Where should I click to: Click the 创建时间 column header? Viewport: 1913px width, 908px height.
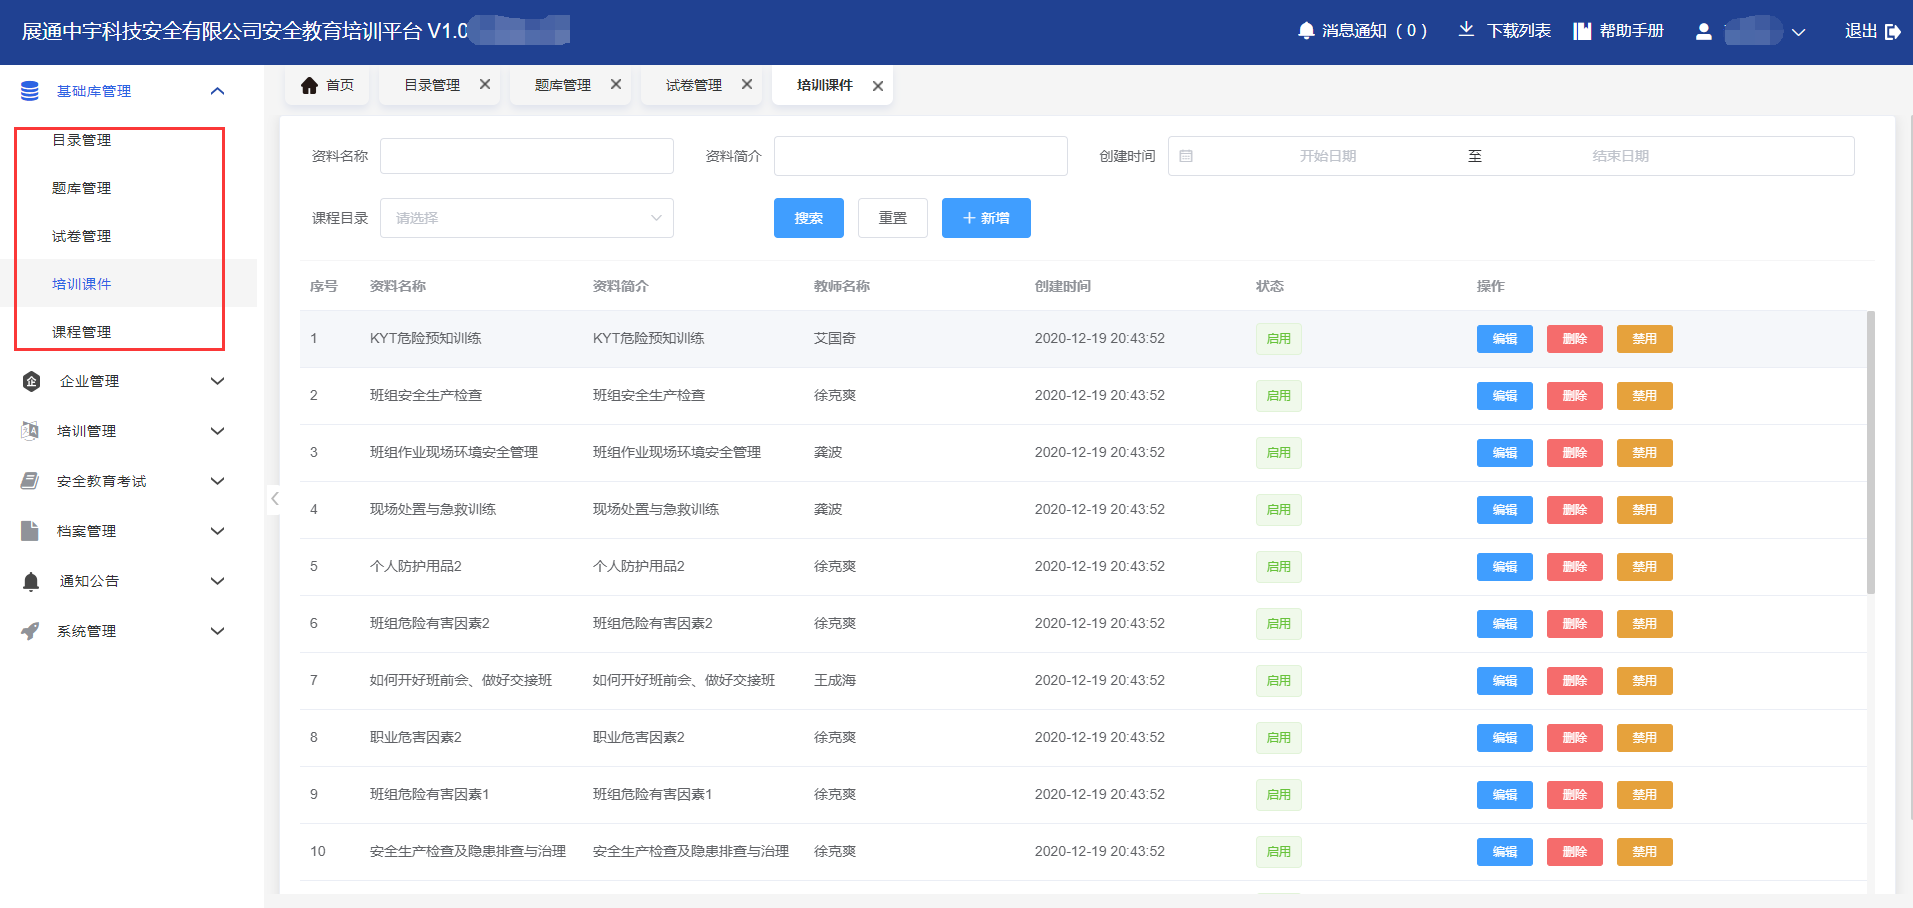(x=1063, y=286)
